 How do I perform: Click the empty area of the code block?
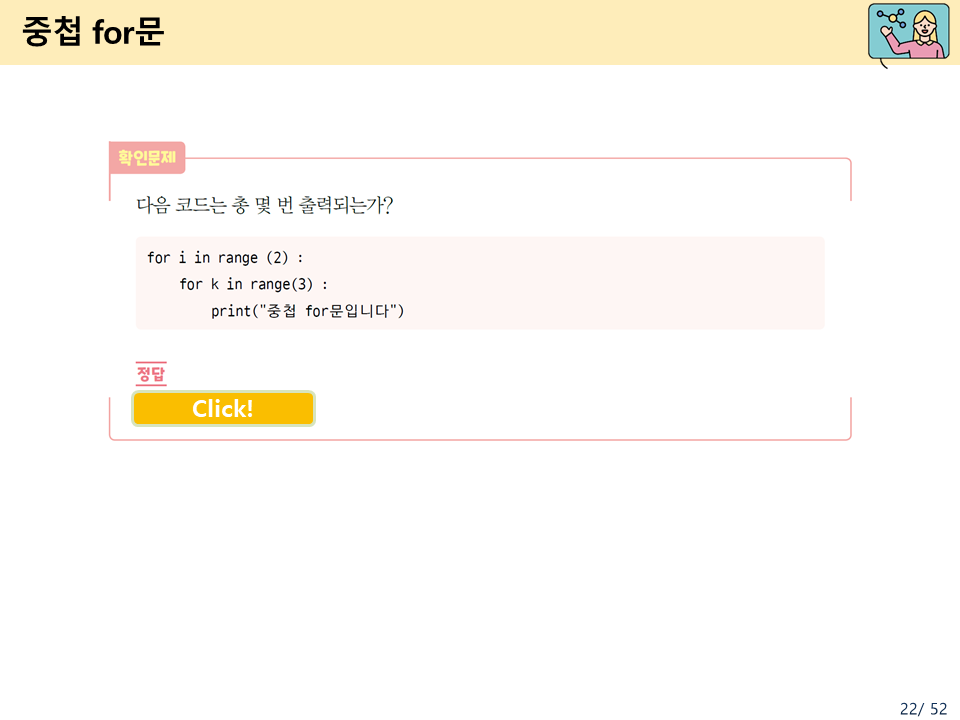612,283
